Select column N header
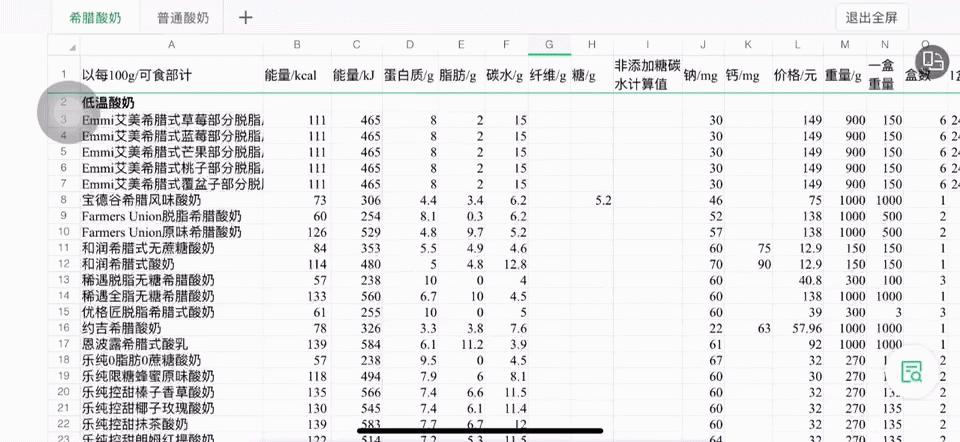The image size is (960, 442). tap(885, 45)
